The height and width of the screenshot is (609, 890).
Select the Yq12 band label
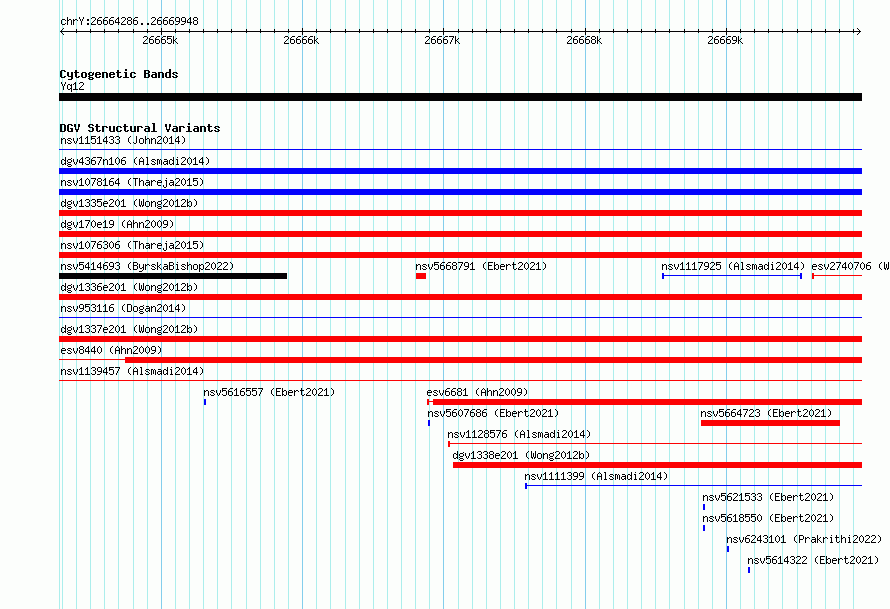72,86
